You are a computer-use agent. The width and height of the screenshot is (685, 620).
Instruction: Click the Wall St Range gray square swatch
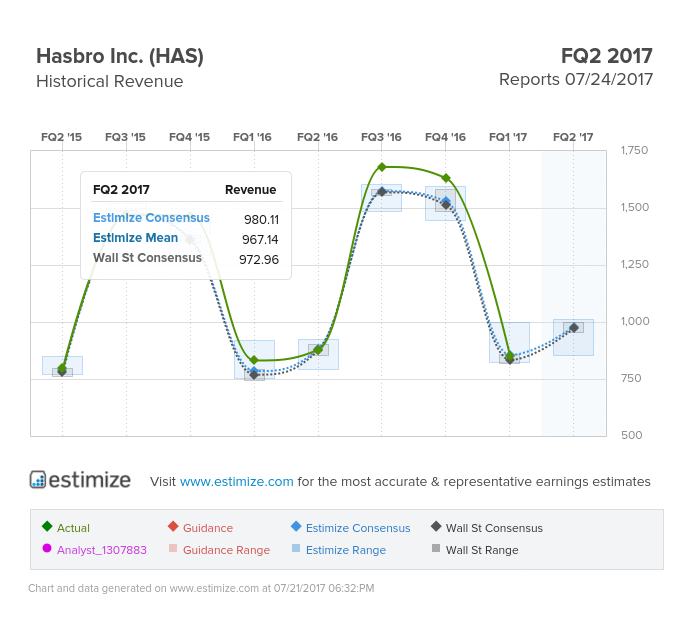(436, 548)
